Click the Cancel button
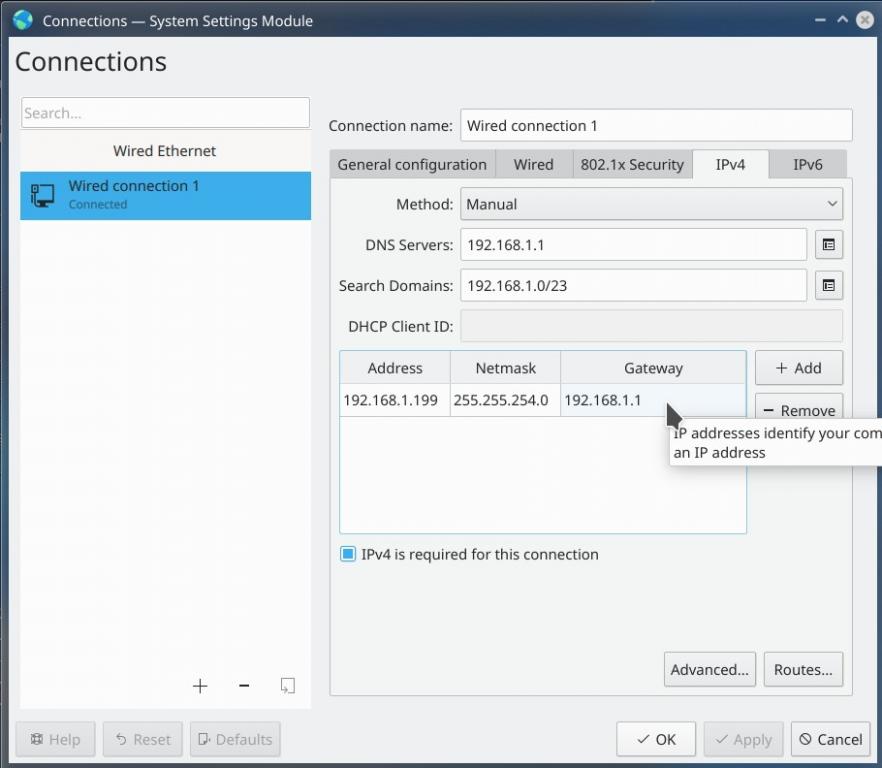 tap(830, 739)
